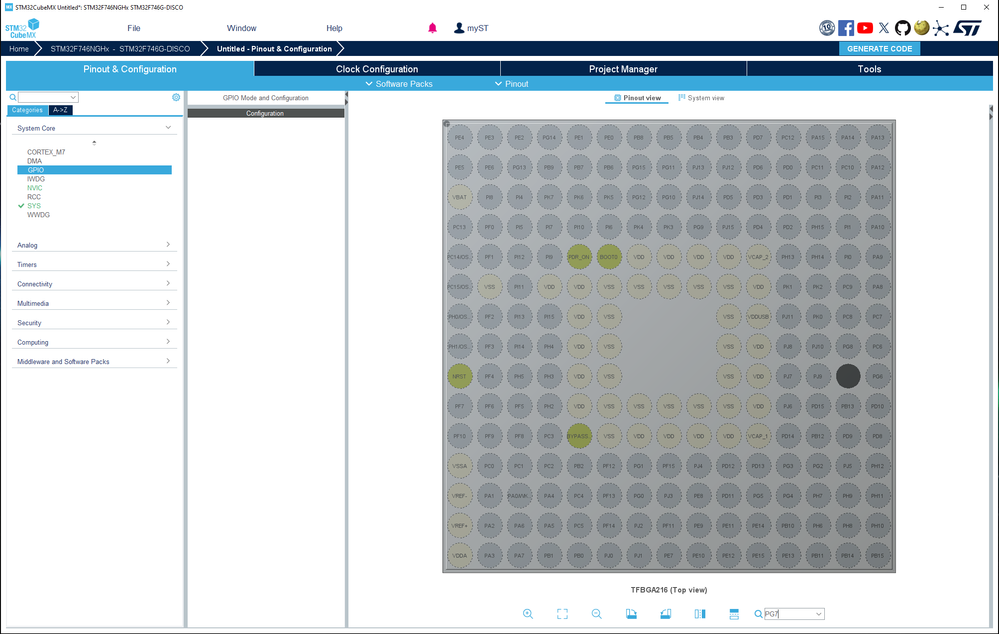Select DMA in System Core list

click(x=34, y=161)
